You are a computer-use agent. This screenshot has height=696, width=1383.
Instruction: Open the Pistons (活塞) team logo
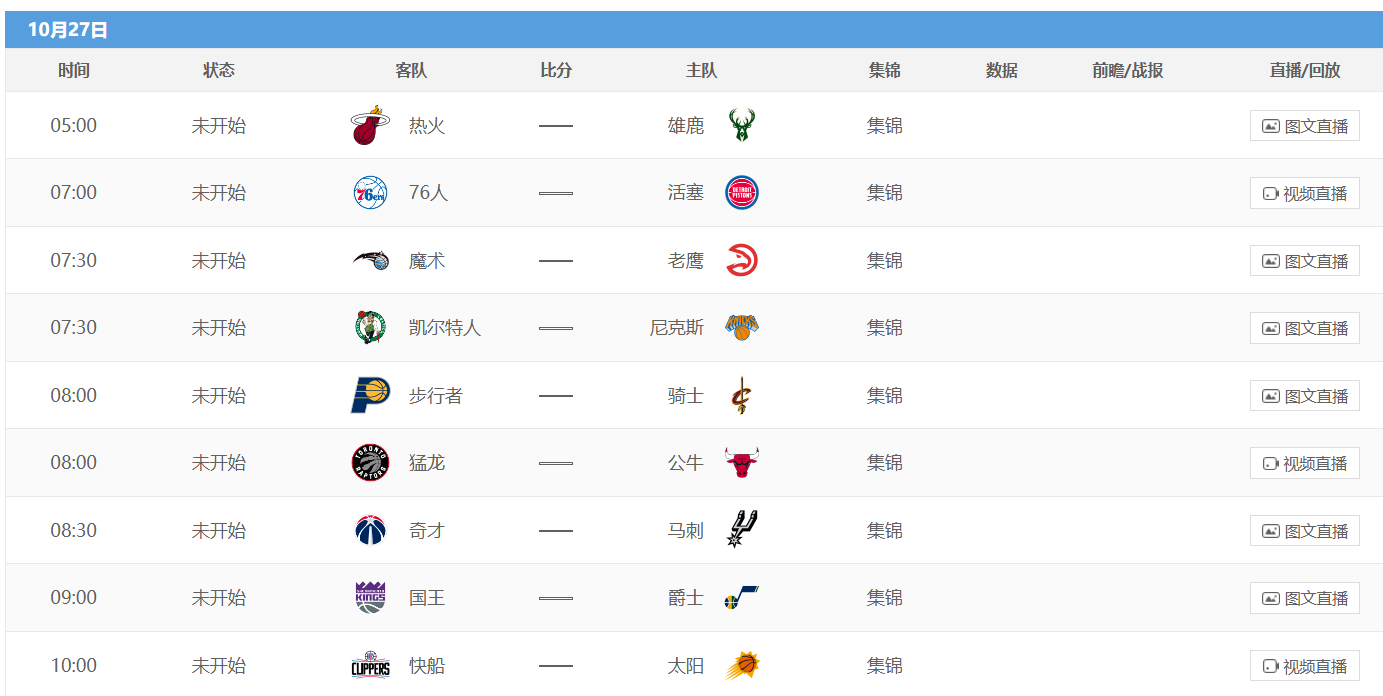point(742,192)
